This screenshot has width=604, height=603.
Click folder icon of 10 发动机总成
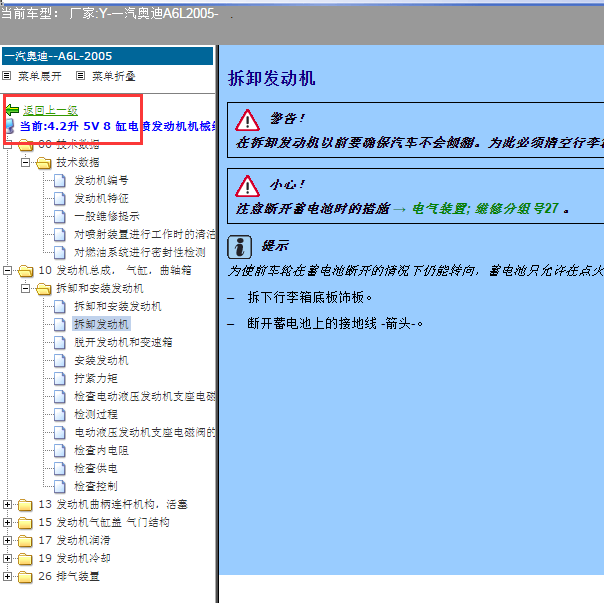[x=25, y=270]
